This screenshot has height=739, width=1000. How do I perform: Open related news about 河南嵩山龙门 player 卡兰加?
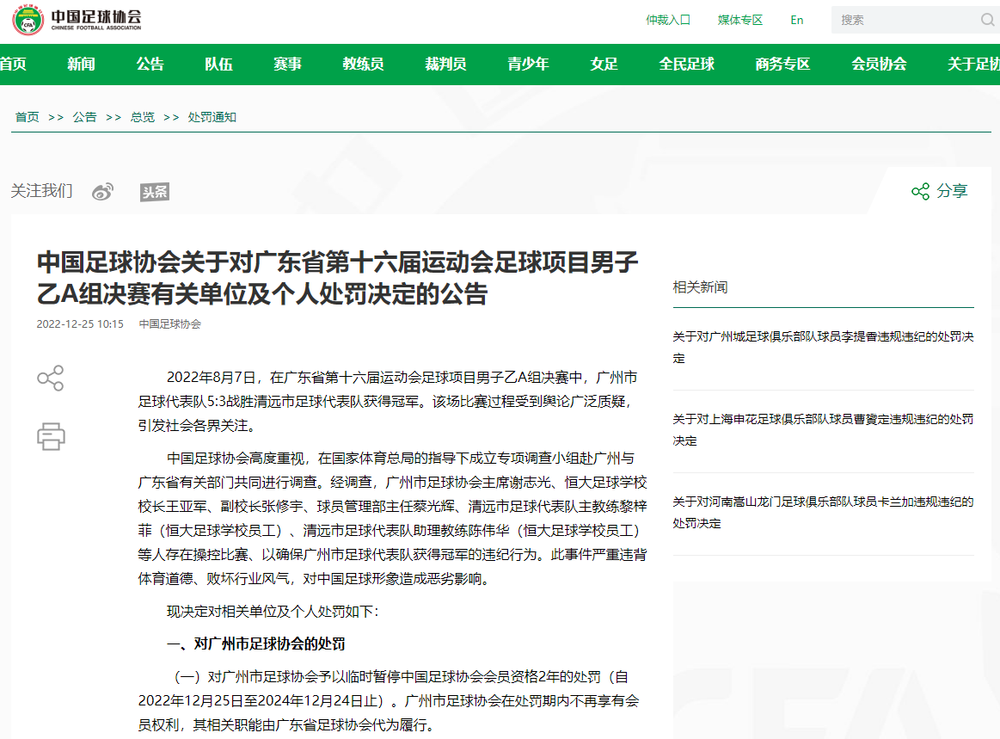pos(823,513)
